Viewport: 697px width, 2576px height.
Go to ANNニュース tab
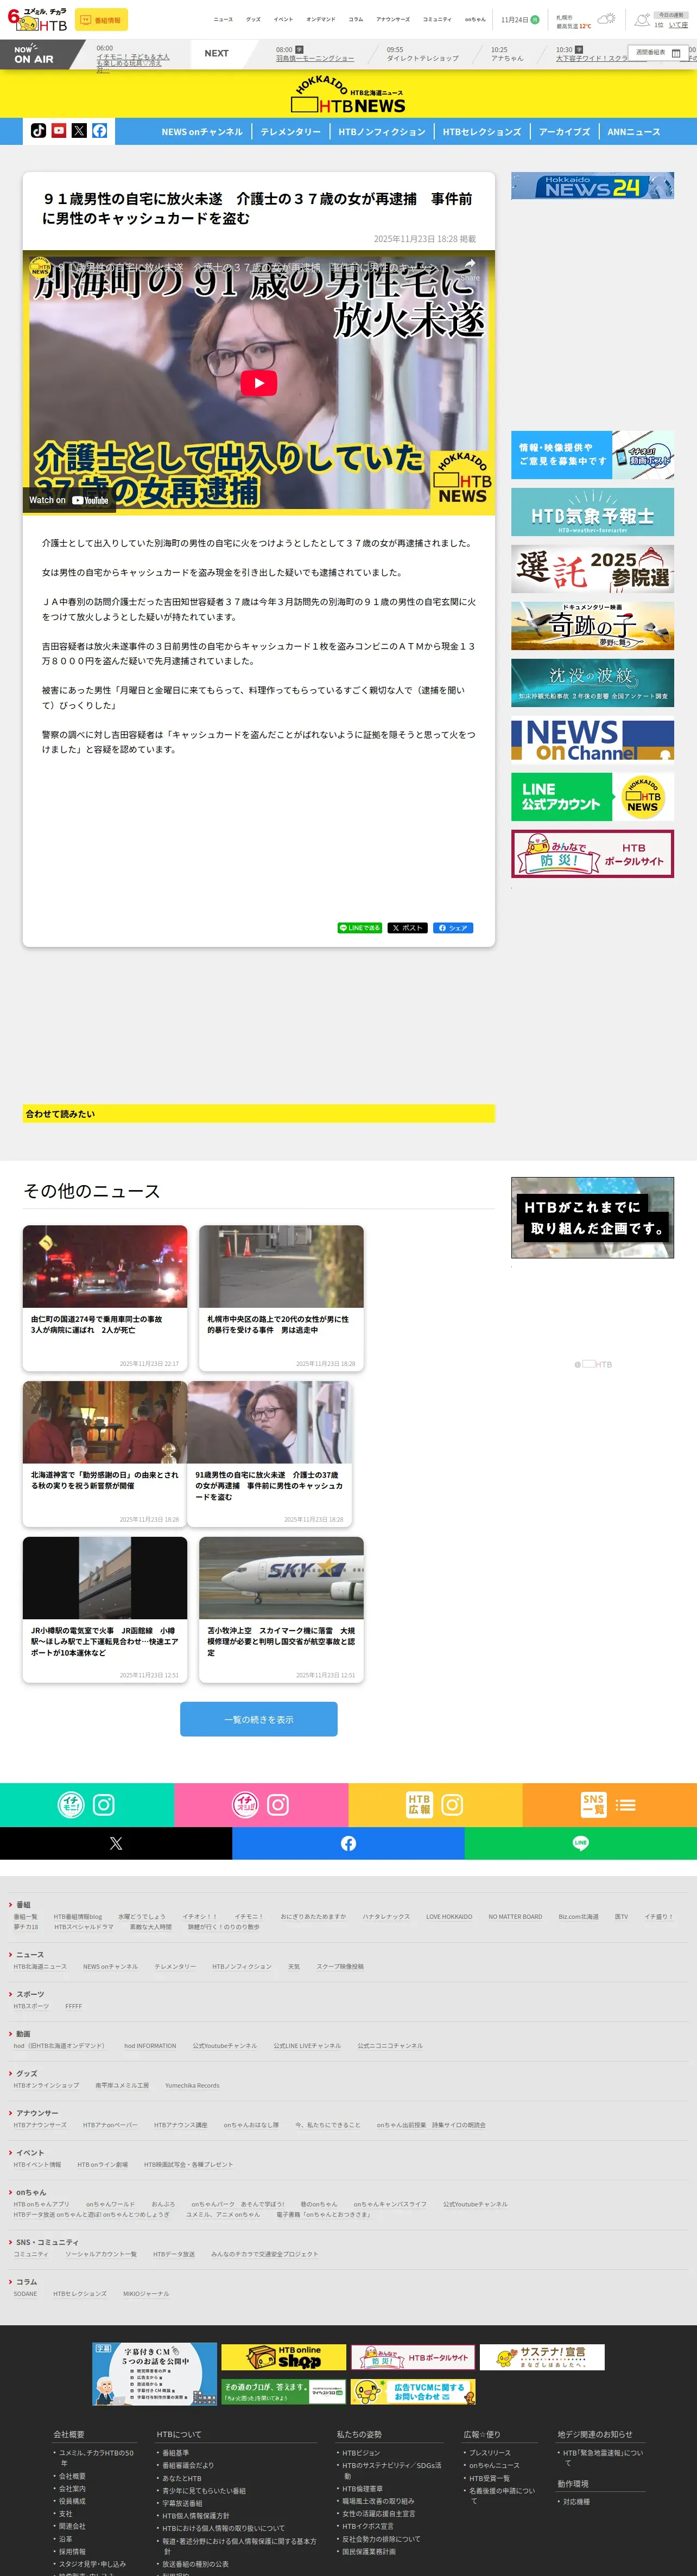(633, 132)
